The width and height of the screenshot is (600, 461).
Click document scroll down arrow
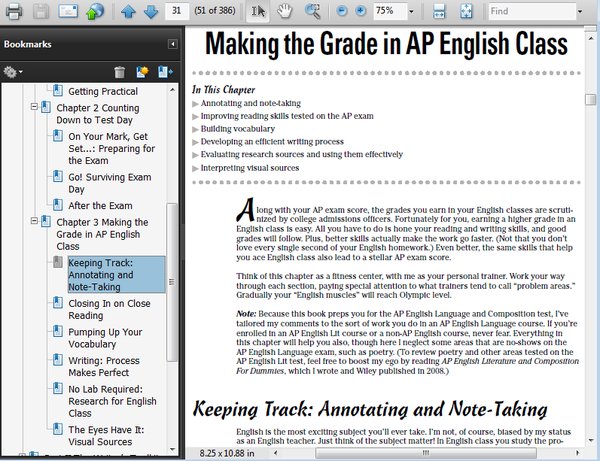tap(590, 441)
